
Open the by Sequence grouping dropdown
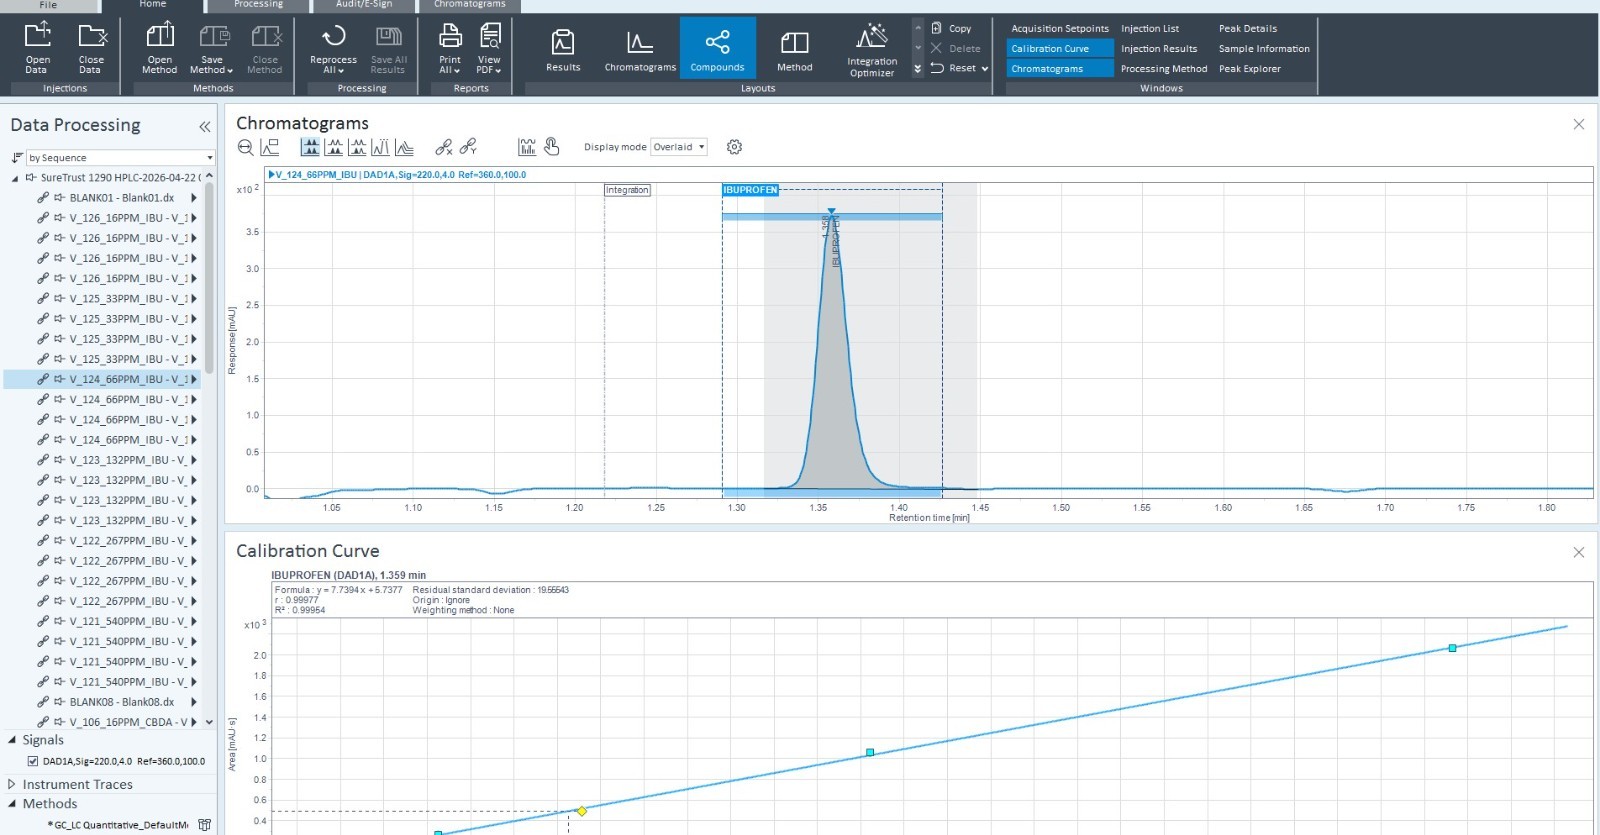tap(121, 158)
